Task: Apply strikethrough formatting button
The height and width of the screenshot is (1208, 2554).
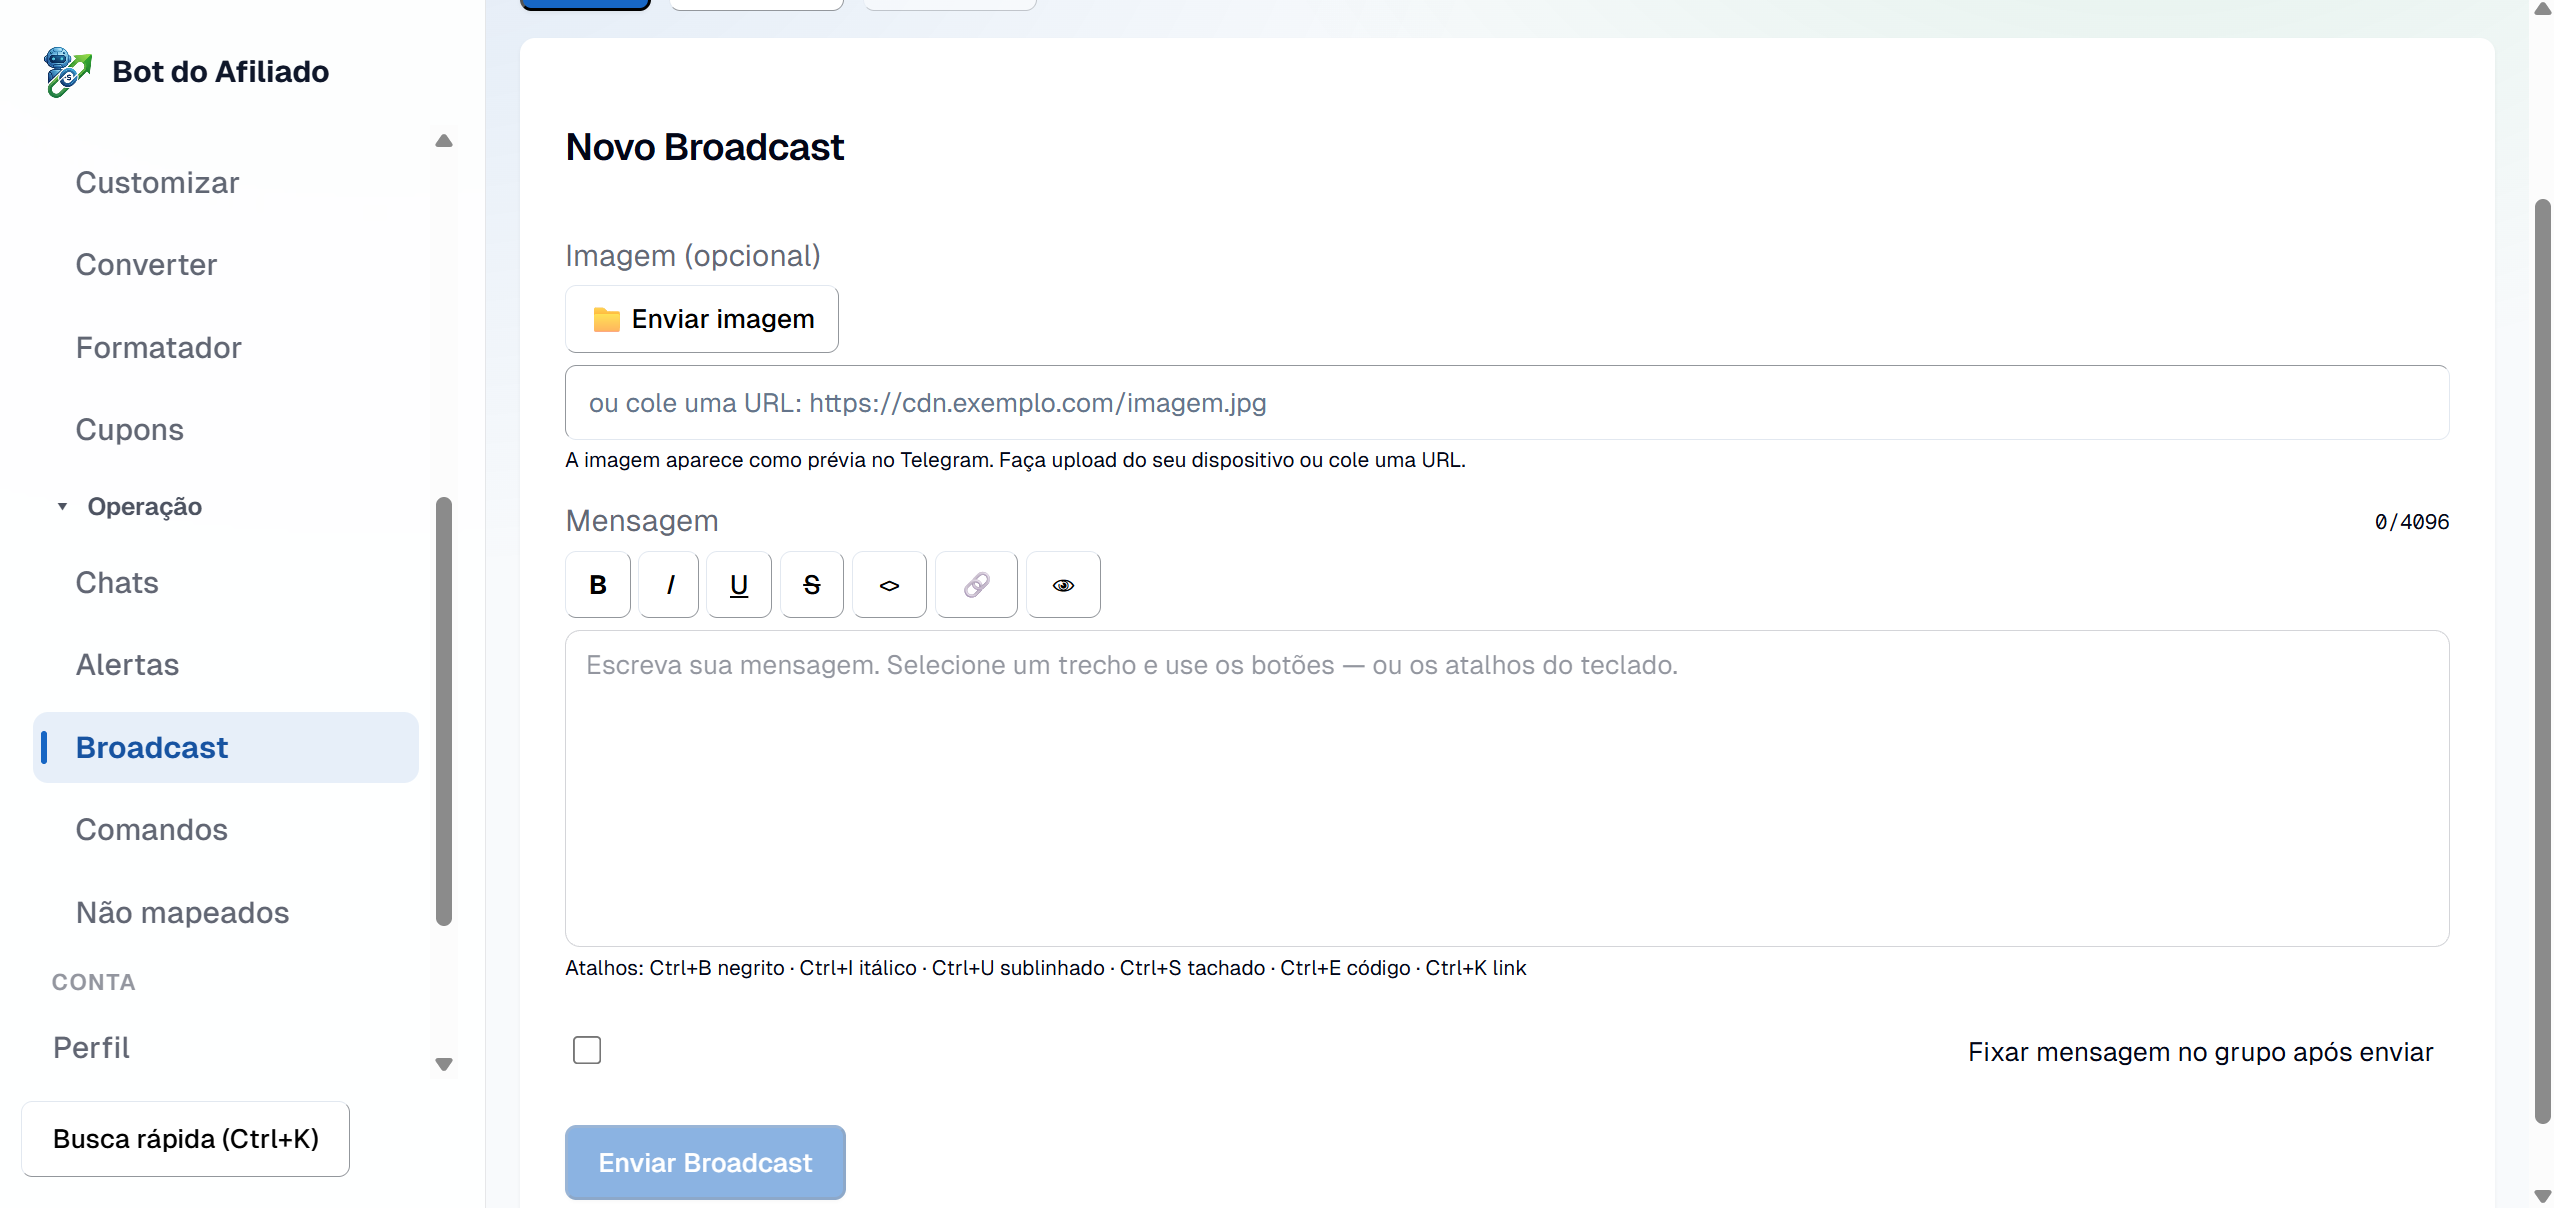Action: click(x=812, y=585)
